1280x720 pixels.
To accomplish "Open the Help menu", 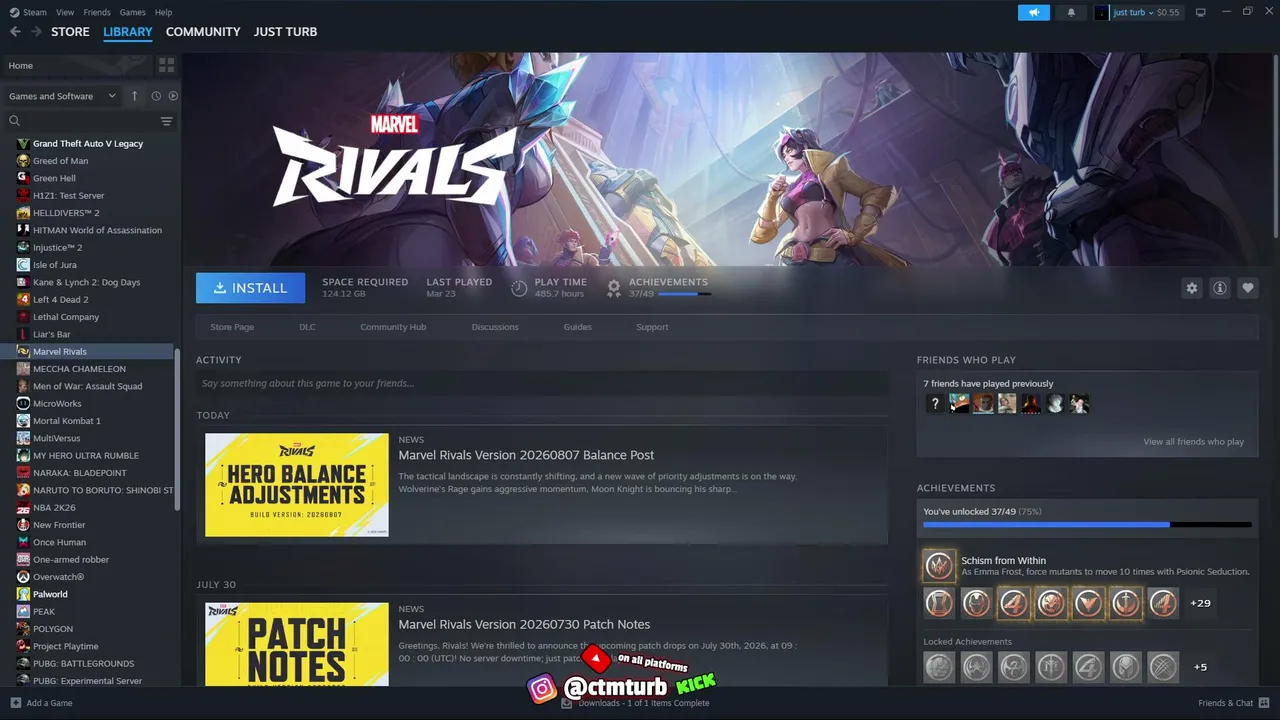I will point(163,12).
